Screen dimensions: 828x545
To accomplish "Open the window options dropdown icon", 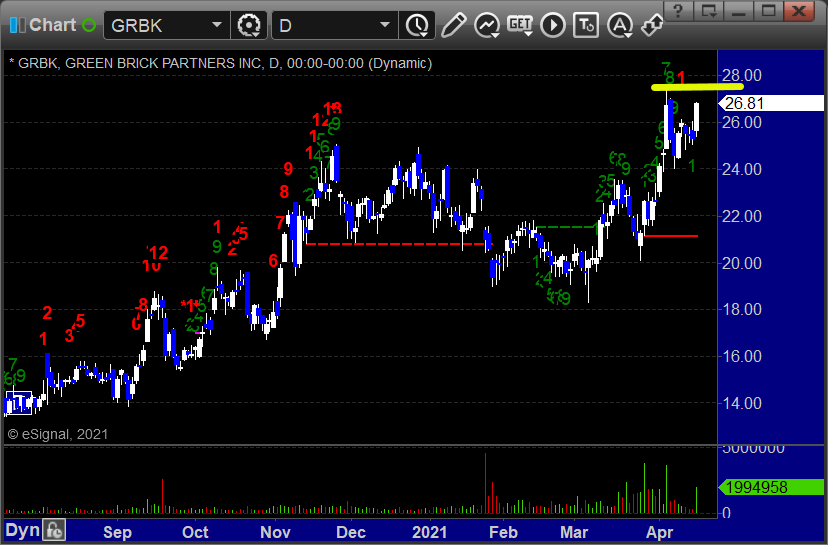I will pos(709,10).
